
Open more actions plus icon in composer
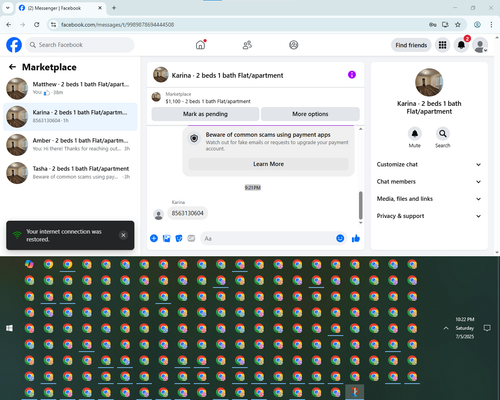click(x=154, y=238)
